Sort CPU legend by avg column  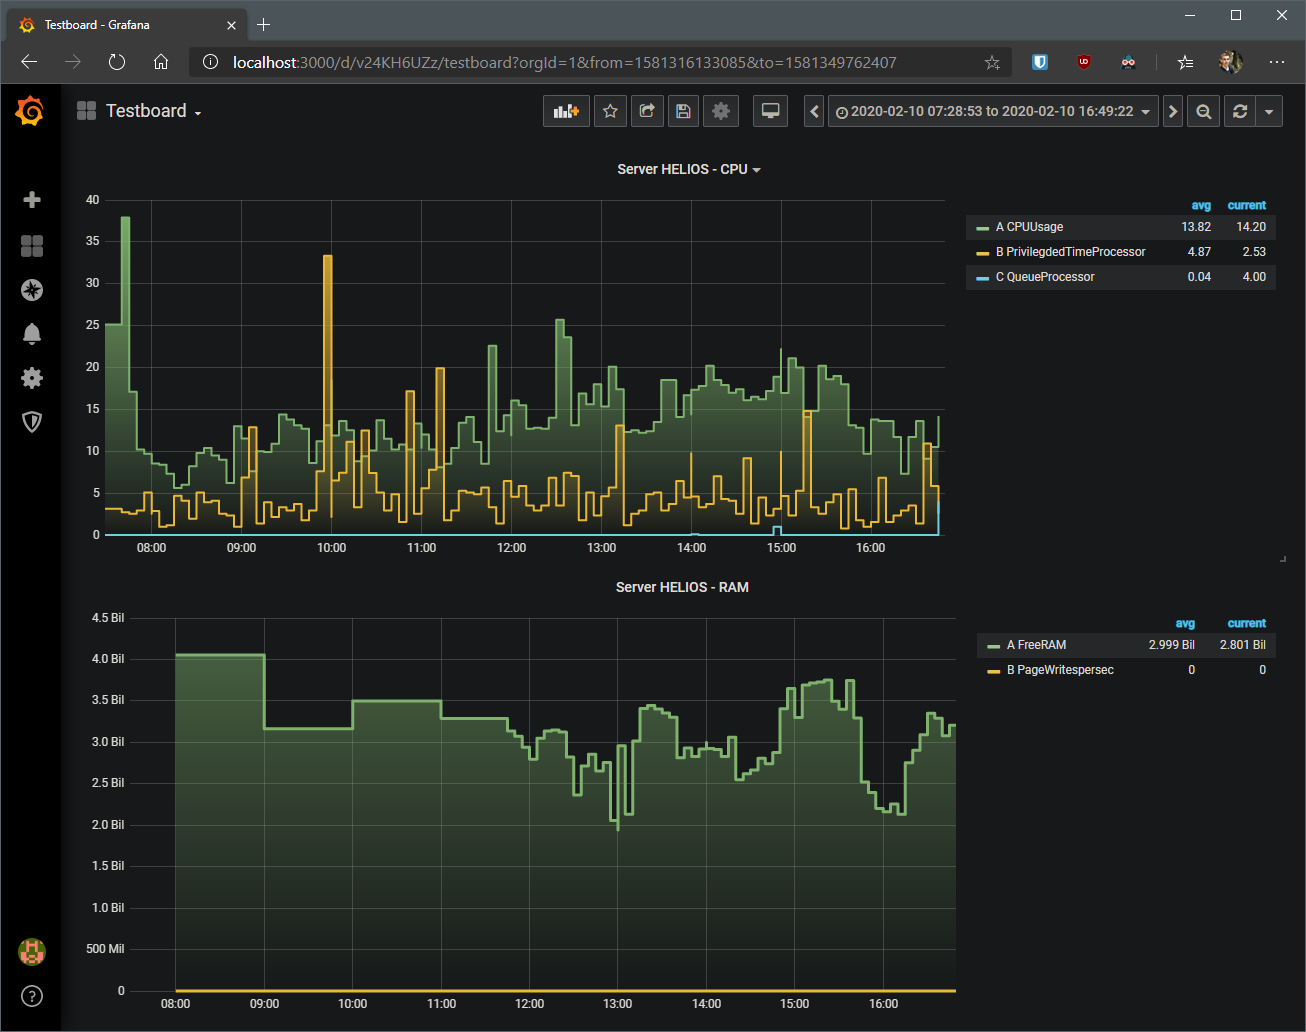(x=1201, y=205)
